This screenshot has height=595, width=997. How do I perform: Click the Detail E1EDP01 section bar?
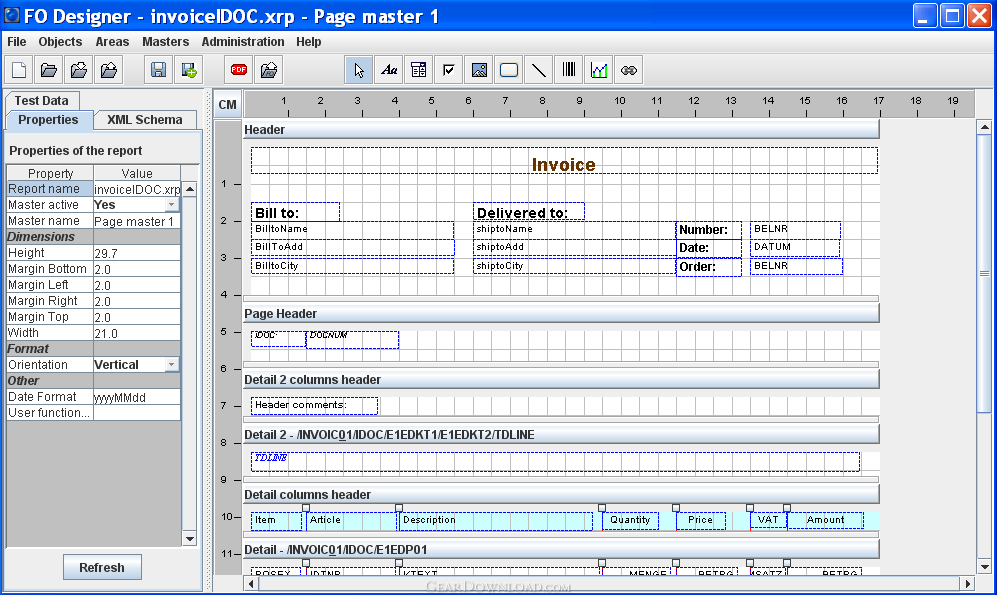click(561, 549)
